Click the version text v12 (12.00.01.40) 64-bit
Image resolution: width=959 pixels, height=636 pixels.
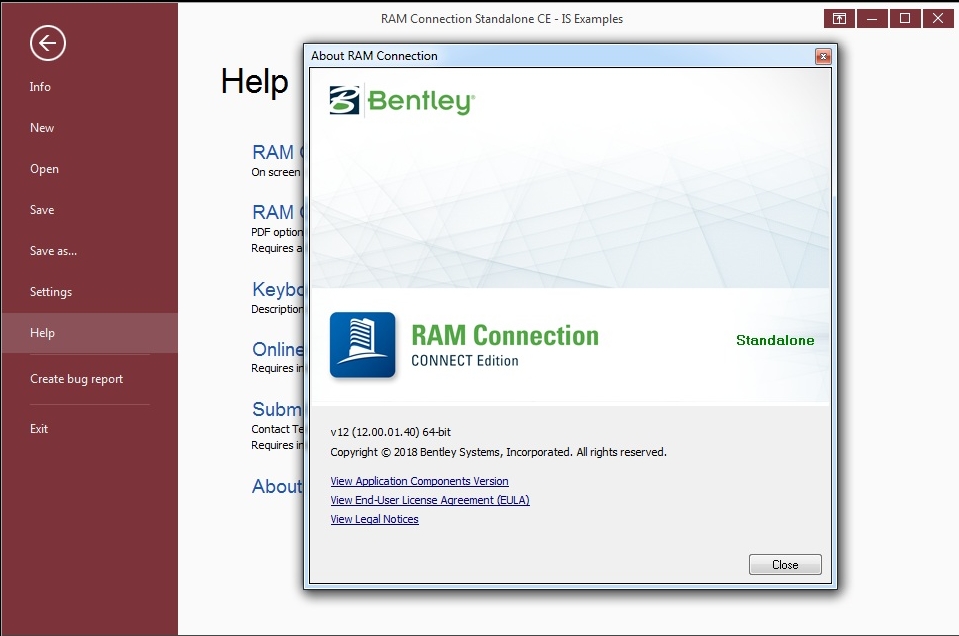pyautogui.click(x=390, y=432)
